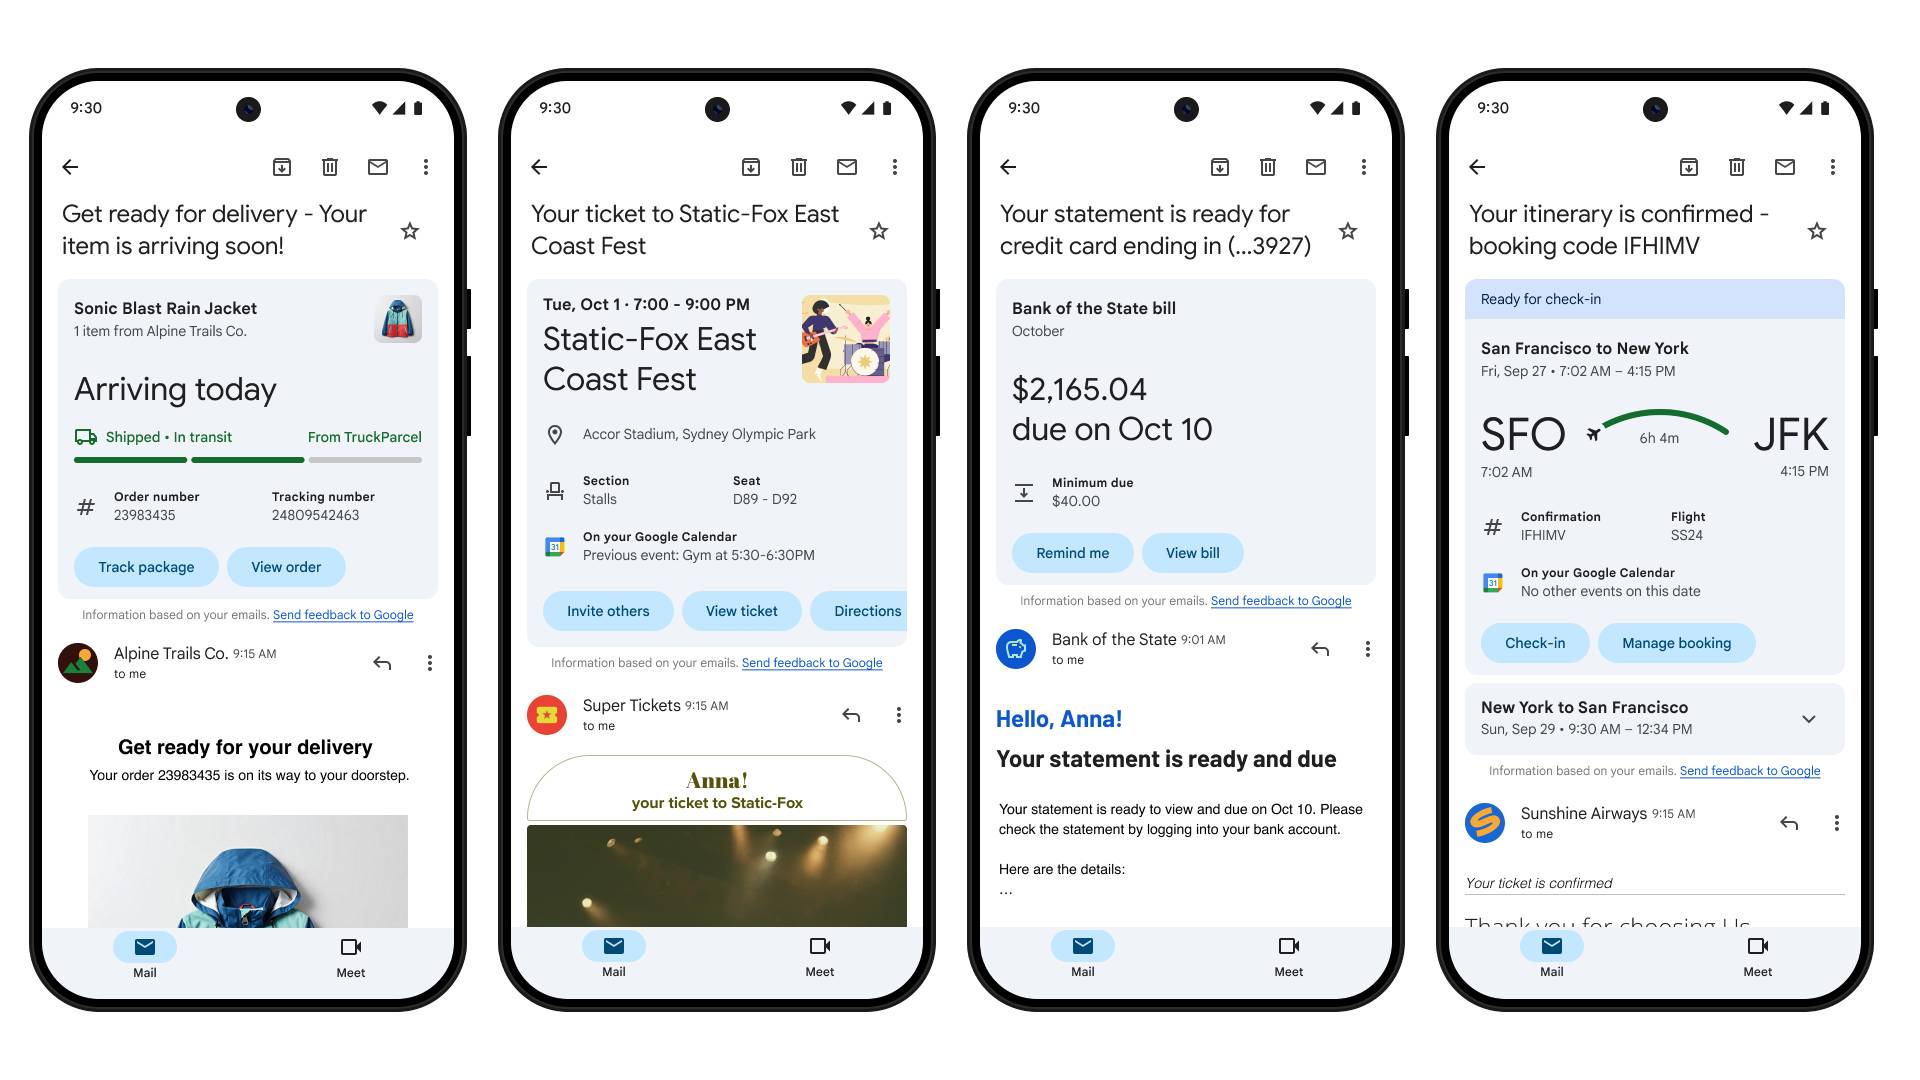Click the View order button
This screenshot has width=1920, height=1080.
[284, 567]
